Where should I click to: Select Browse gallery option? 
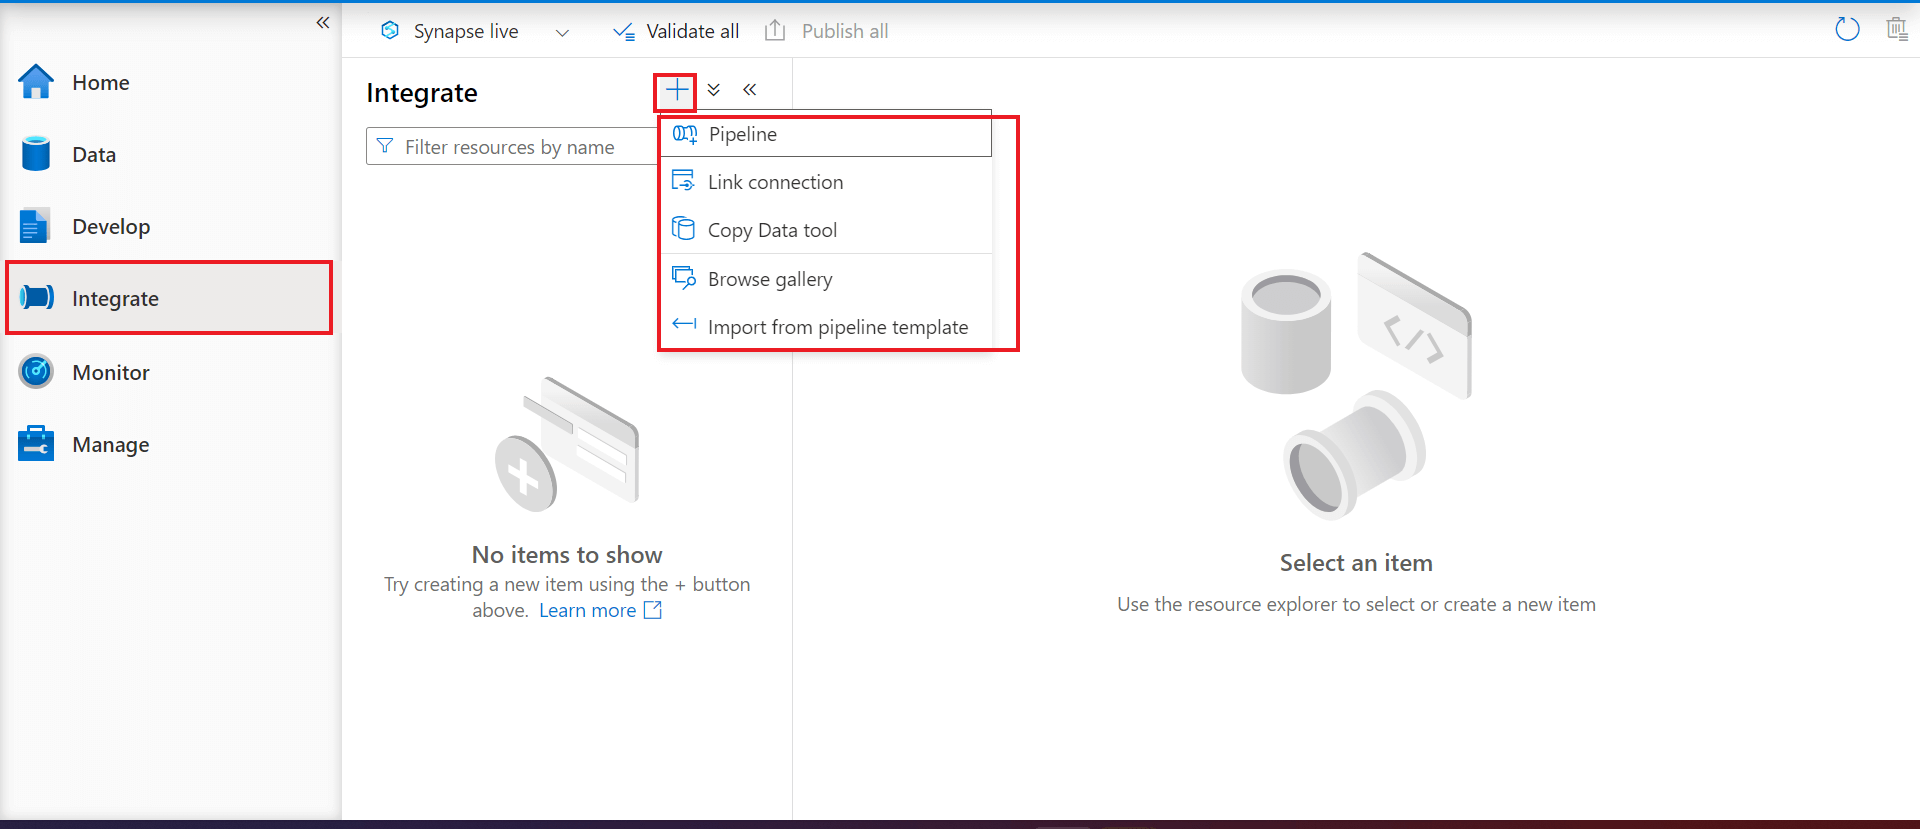770,279
